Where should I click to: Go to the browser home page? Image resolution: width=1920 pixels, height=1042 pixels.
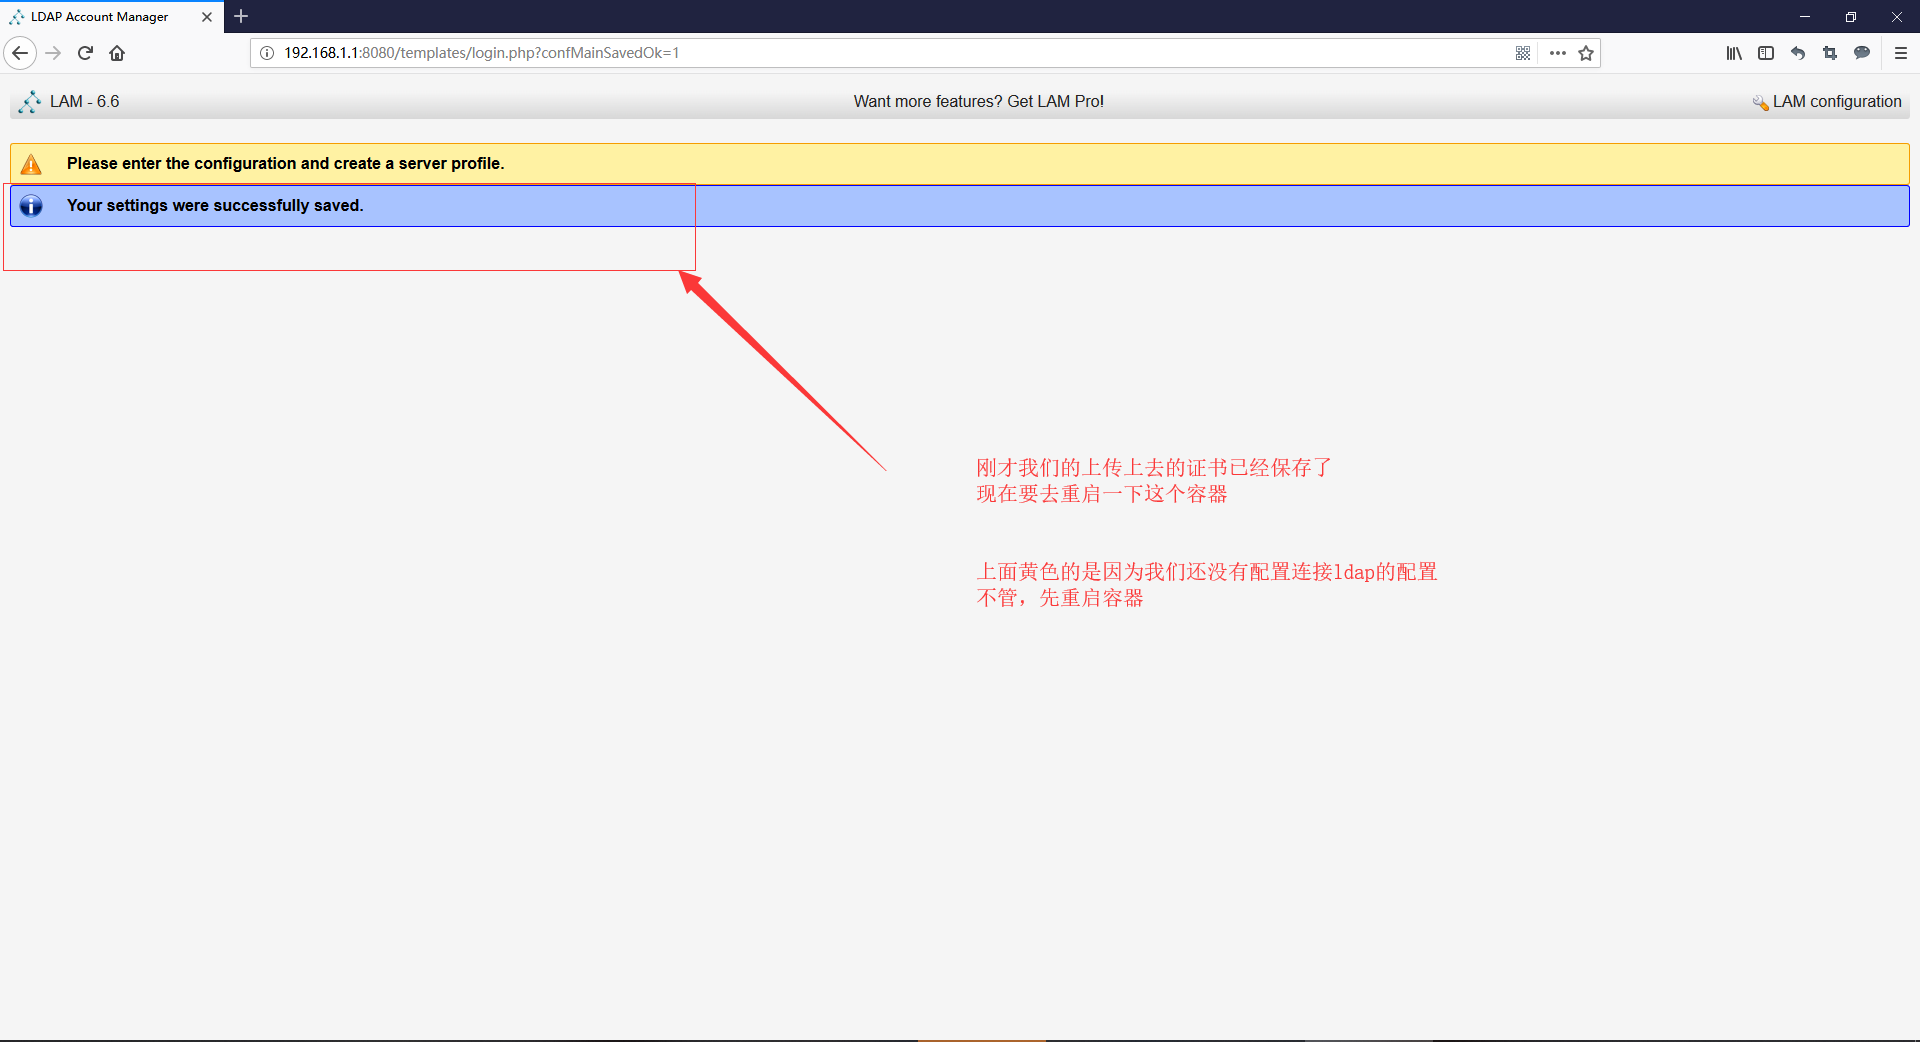[117, 53]
